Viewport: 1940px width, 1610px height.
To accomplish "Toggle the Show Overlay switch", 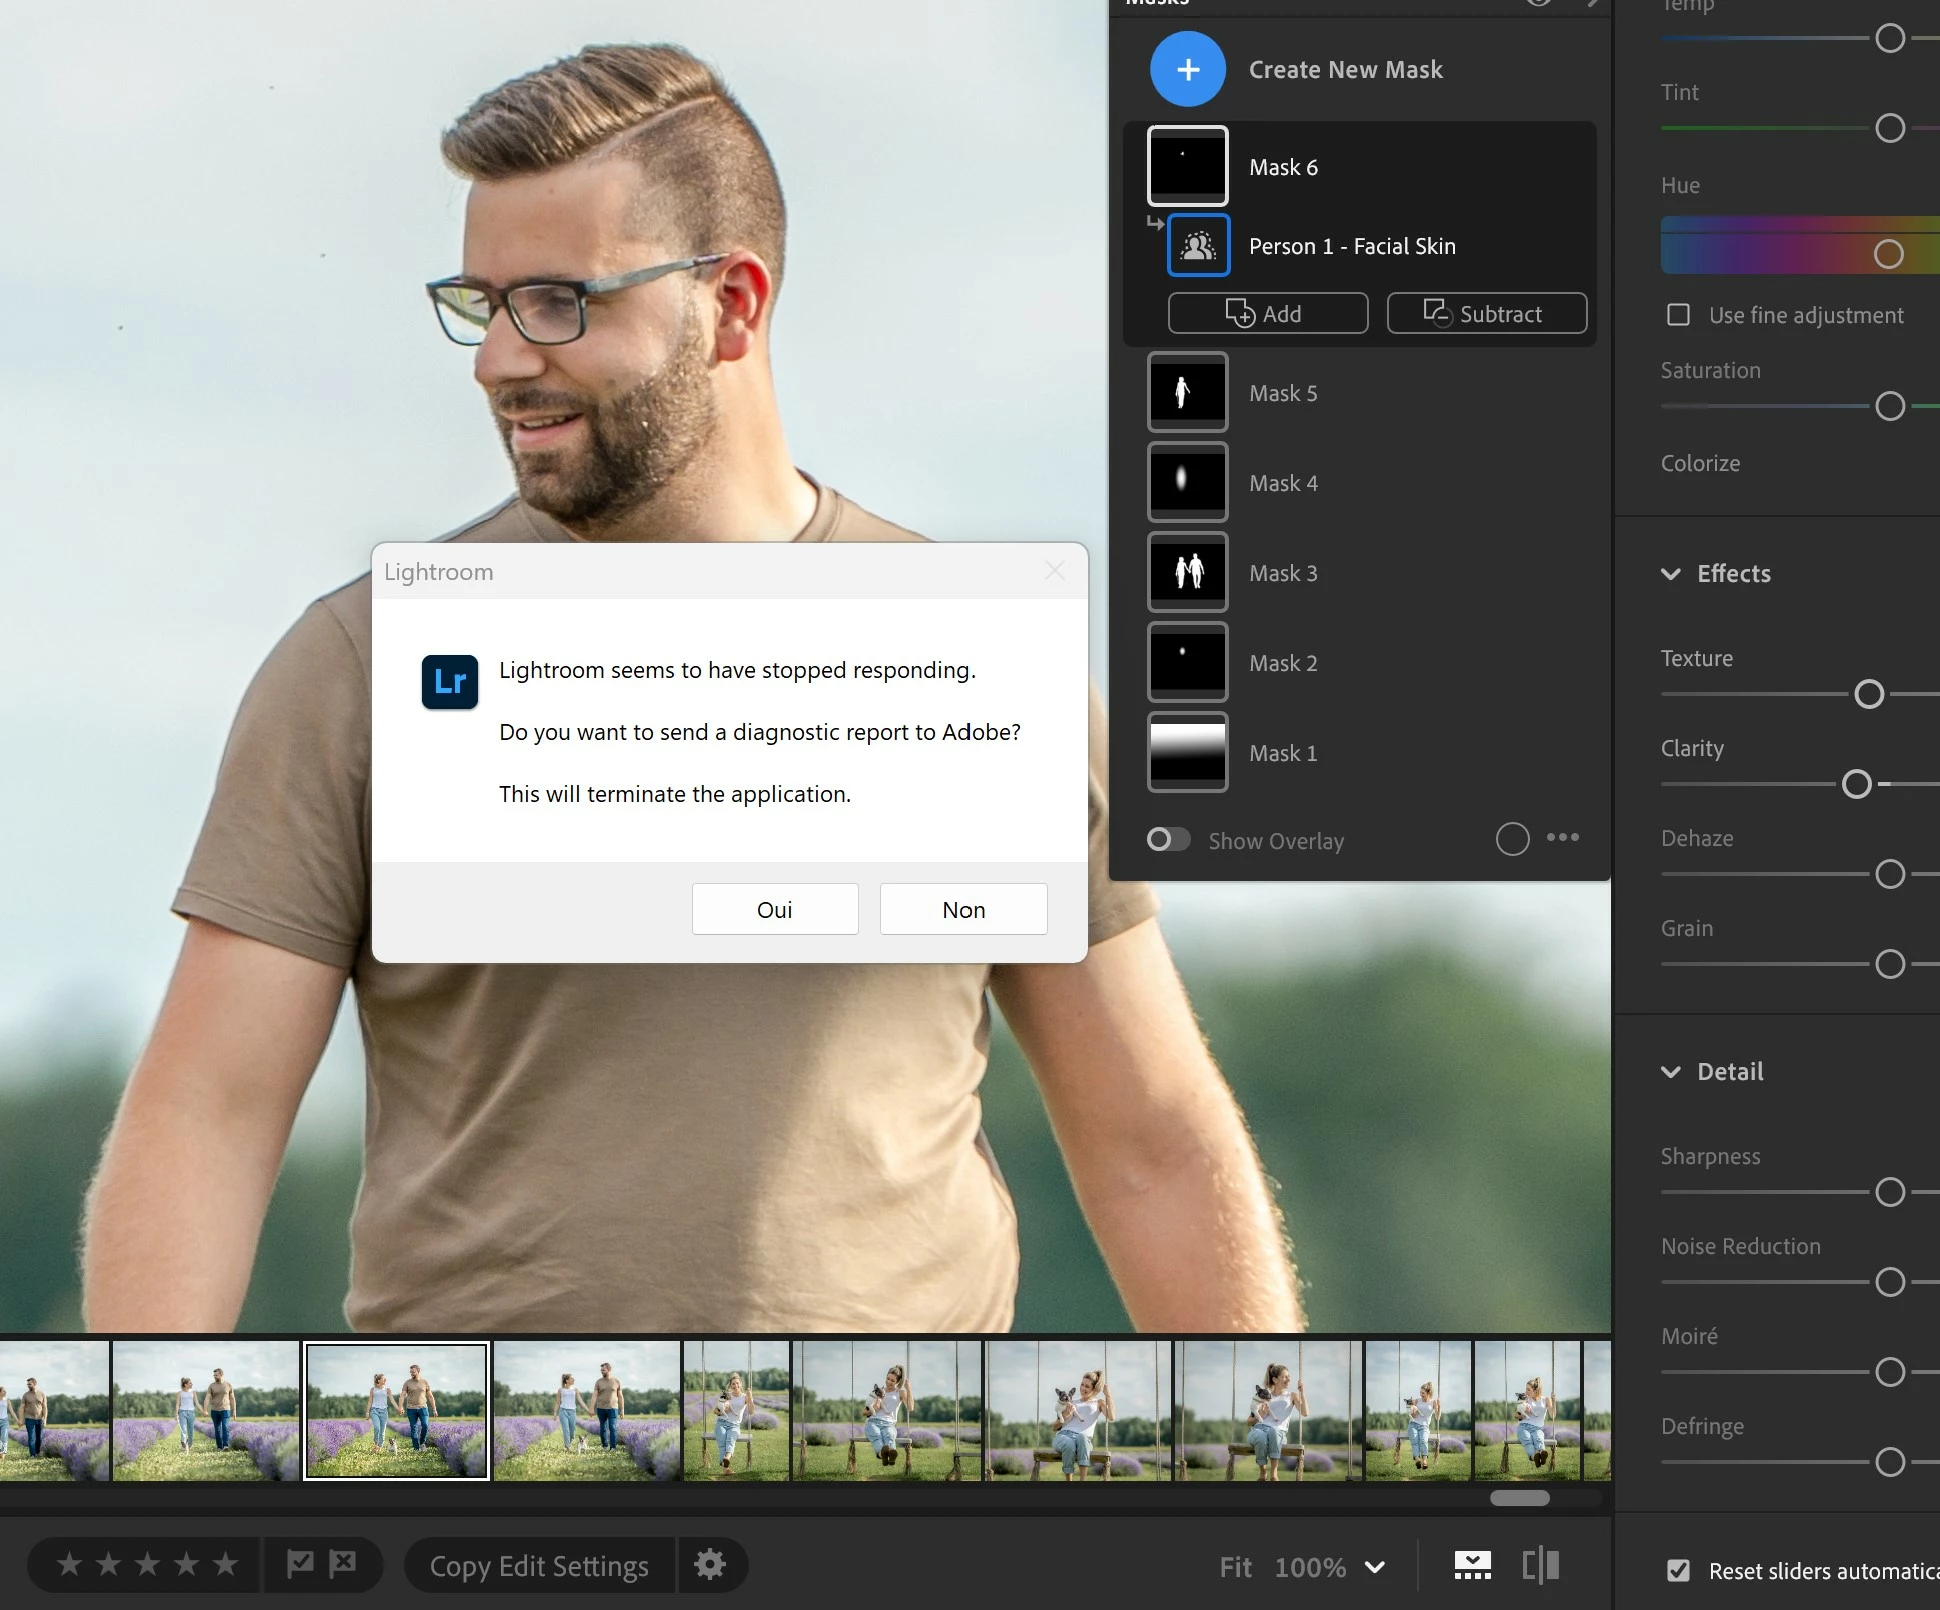I will (1168, 840).
